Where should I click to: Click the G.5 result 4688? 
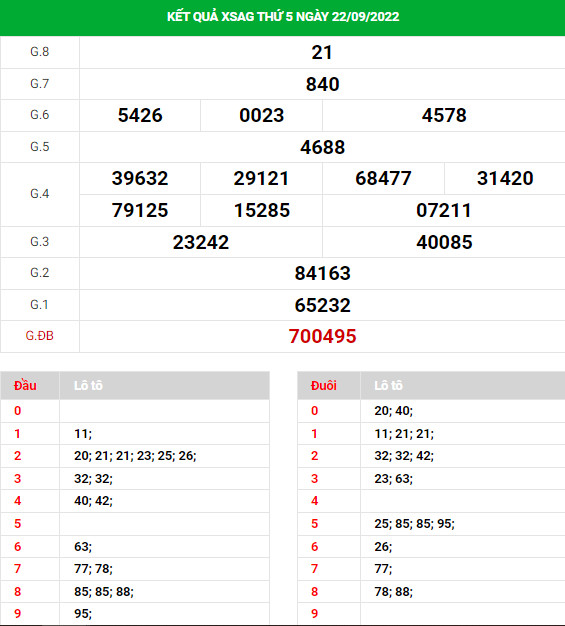pyautogui.click(x=323, y=147)
